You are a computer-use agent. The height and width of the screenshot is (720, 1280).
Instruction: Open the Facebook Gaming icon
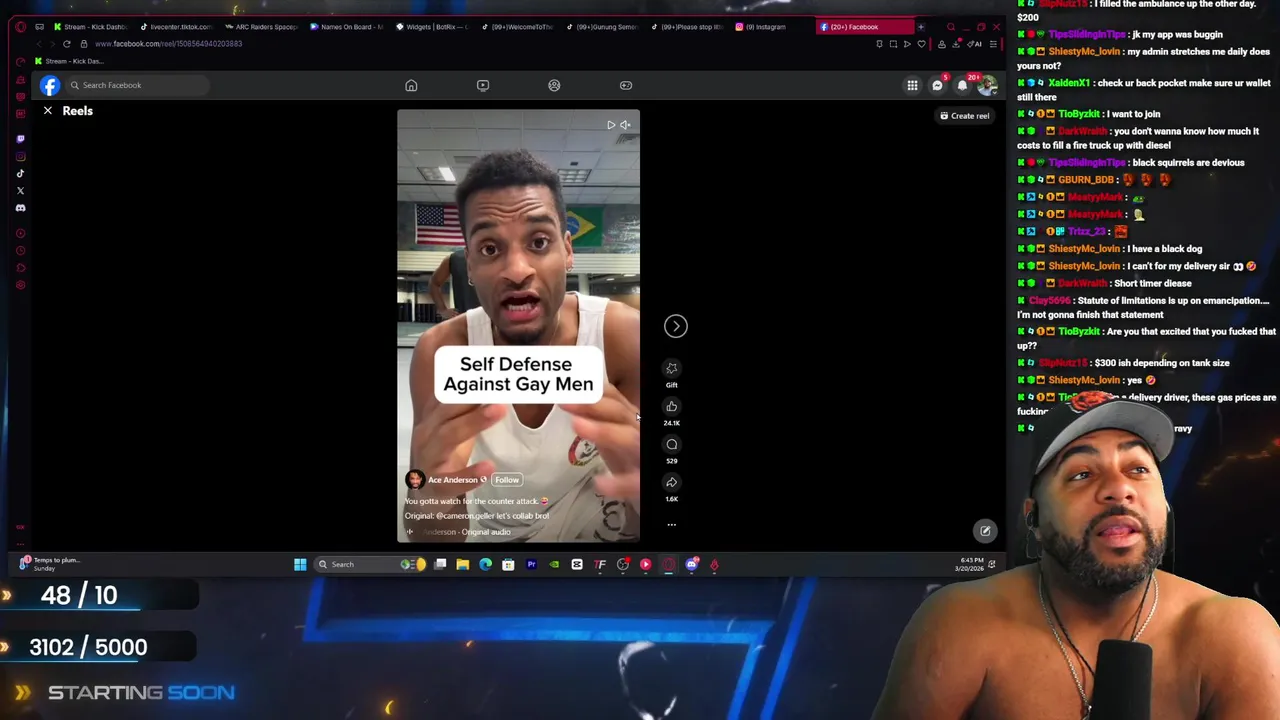pos(626,85)
